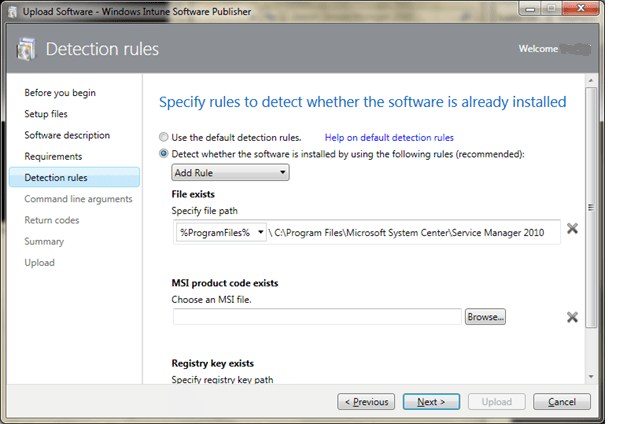Open the Add Rule dropdown
Viewport: 627px width, 424px height.
coord(231,173)
